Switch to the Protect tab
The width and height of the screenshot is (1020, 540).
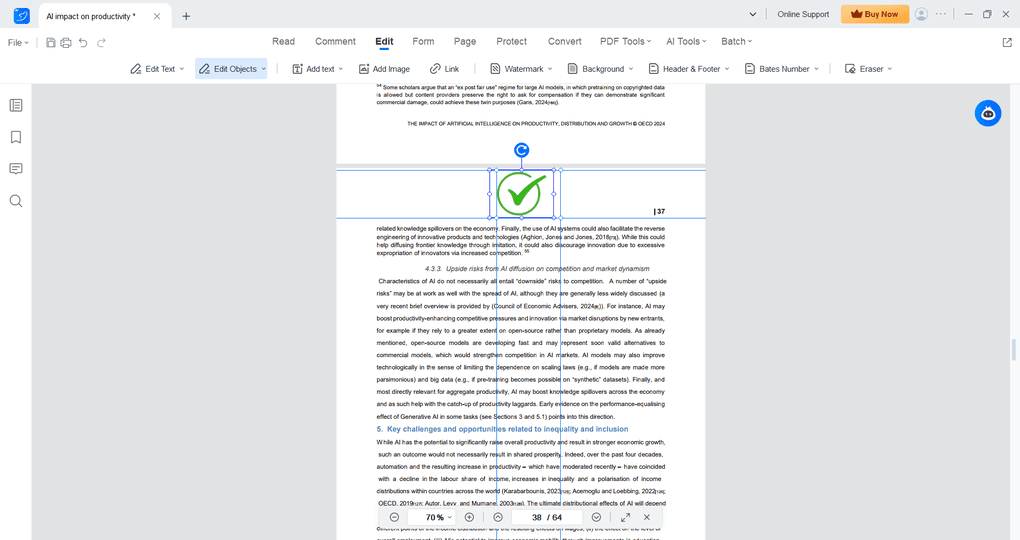(x=511, y=42)
